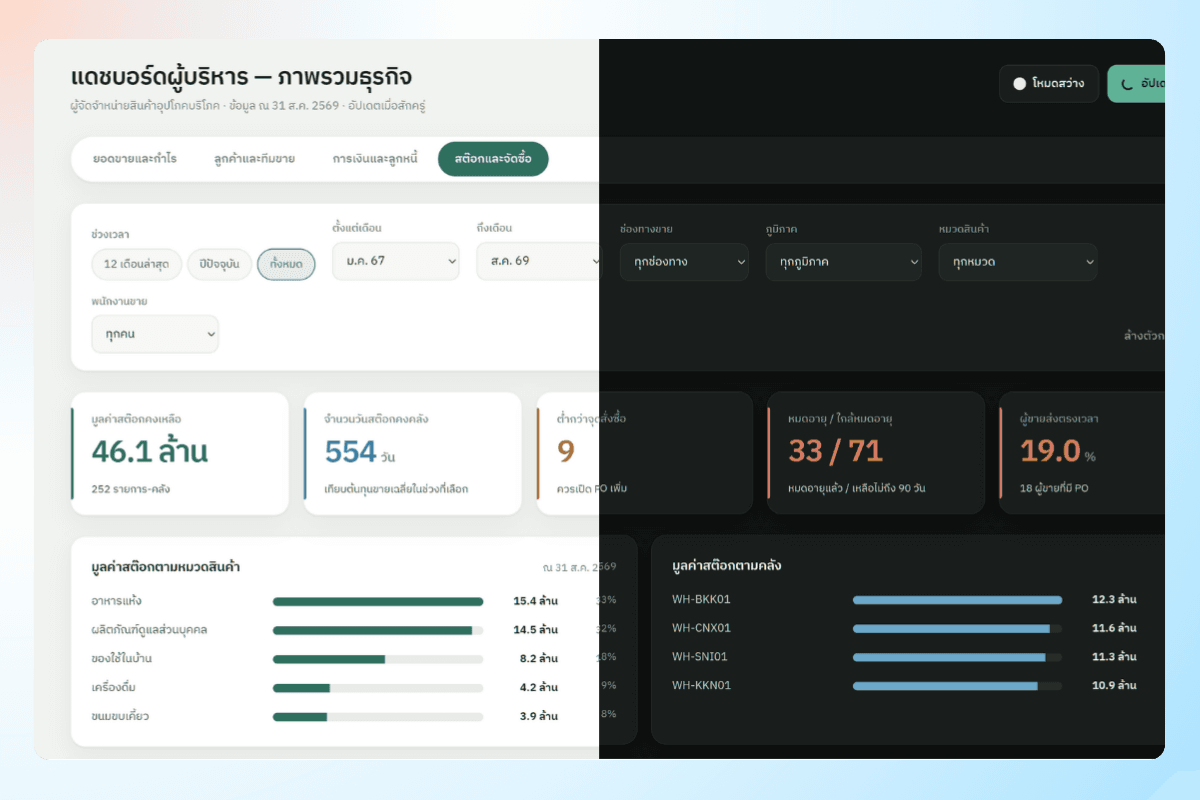Click the 12.3 ล้าน value for WH-BKK01

click(1114, 600)
